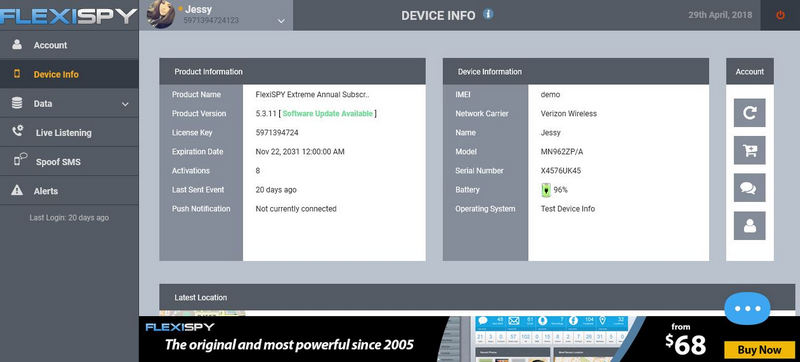Click the Product Name FlexiSPY Extreme Annual text
Image resolution: width=800 pixels, height=362 pixels.
click(312, 94)
